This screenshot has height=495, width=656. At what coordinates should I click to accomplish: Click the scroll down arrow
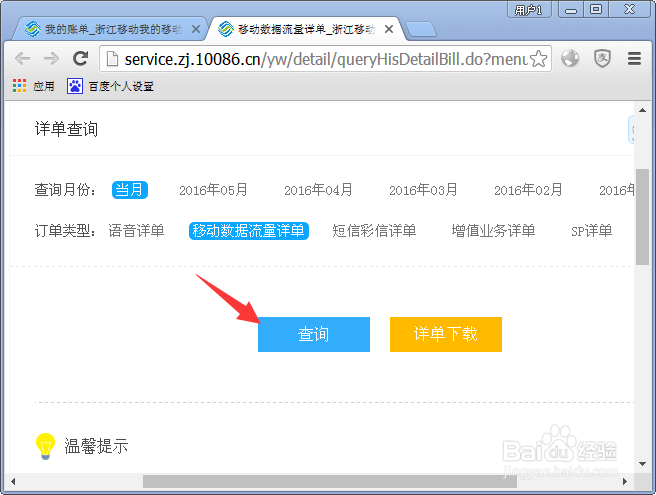[642, 464]
